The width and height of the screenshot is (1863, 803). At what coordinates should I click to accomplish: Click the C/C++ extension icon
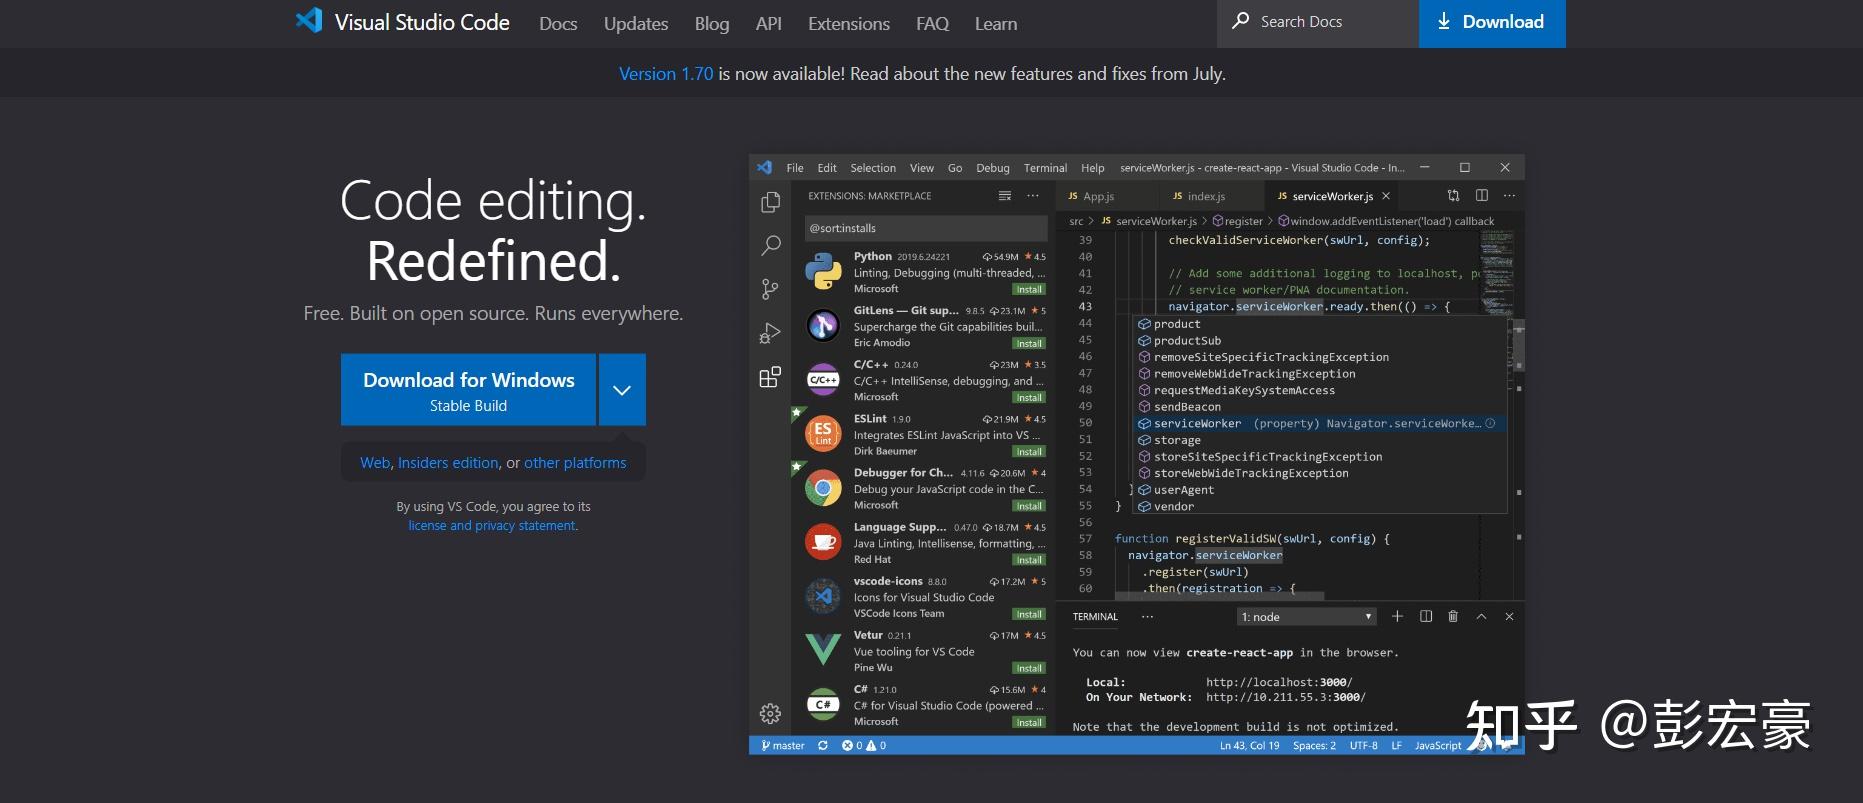[823, 379]
